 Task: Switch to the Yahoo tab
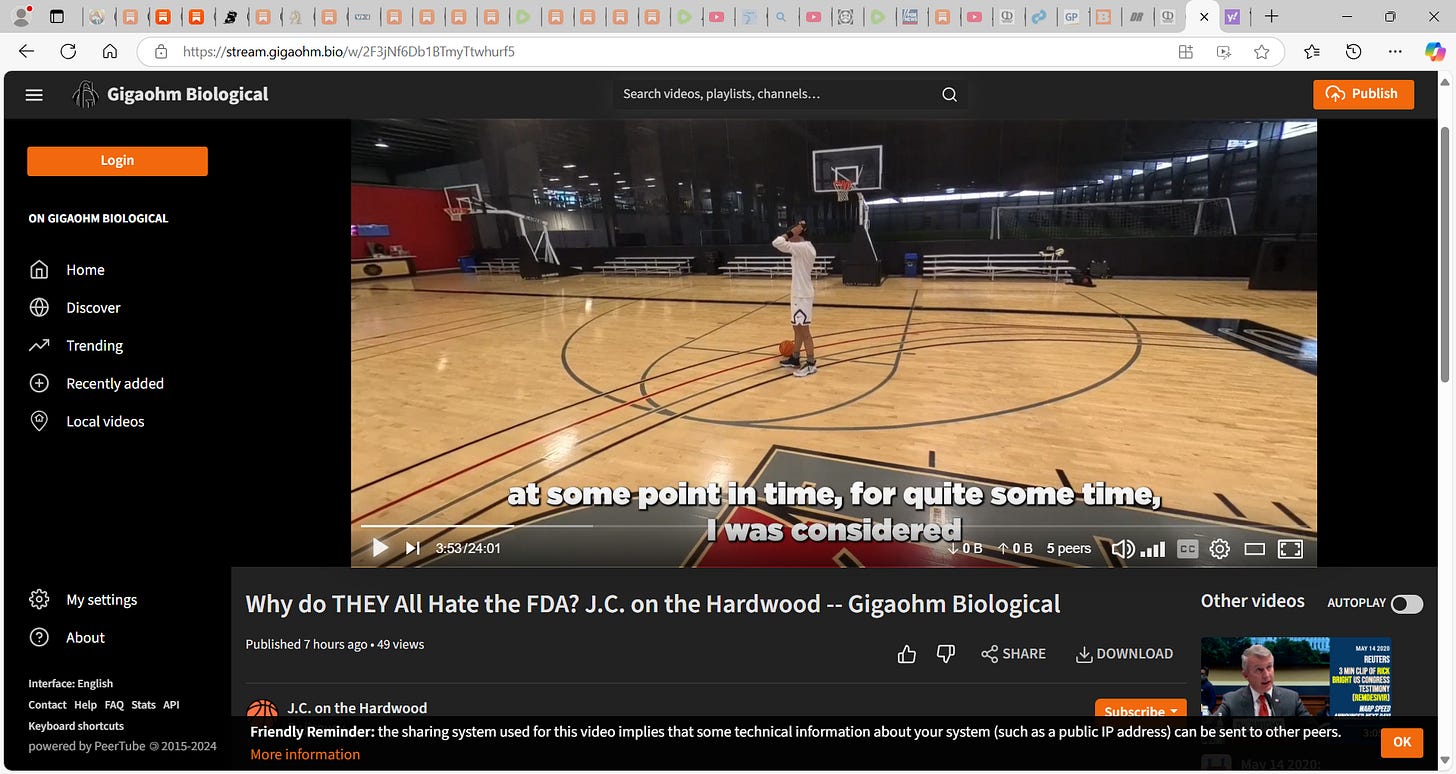tap(1232, 17)
